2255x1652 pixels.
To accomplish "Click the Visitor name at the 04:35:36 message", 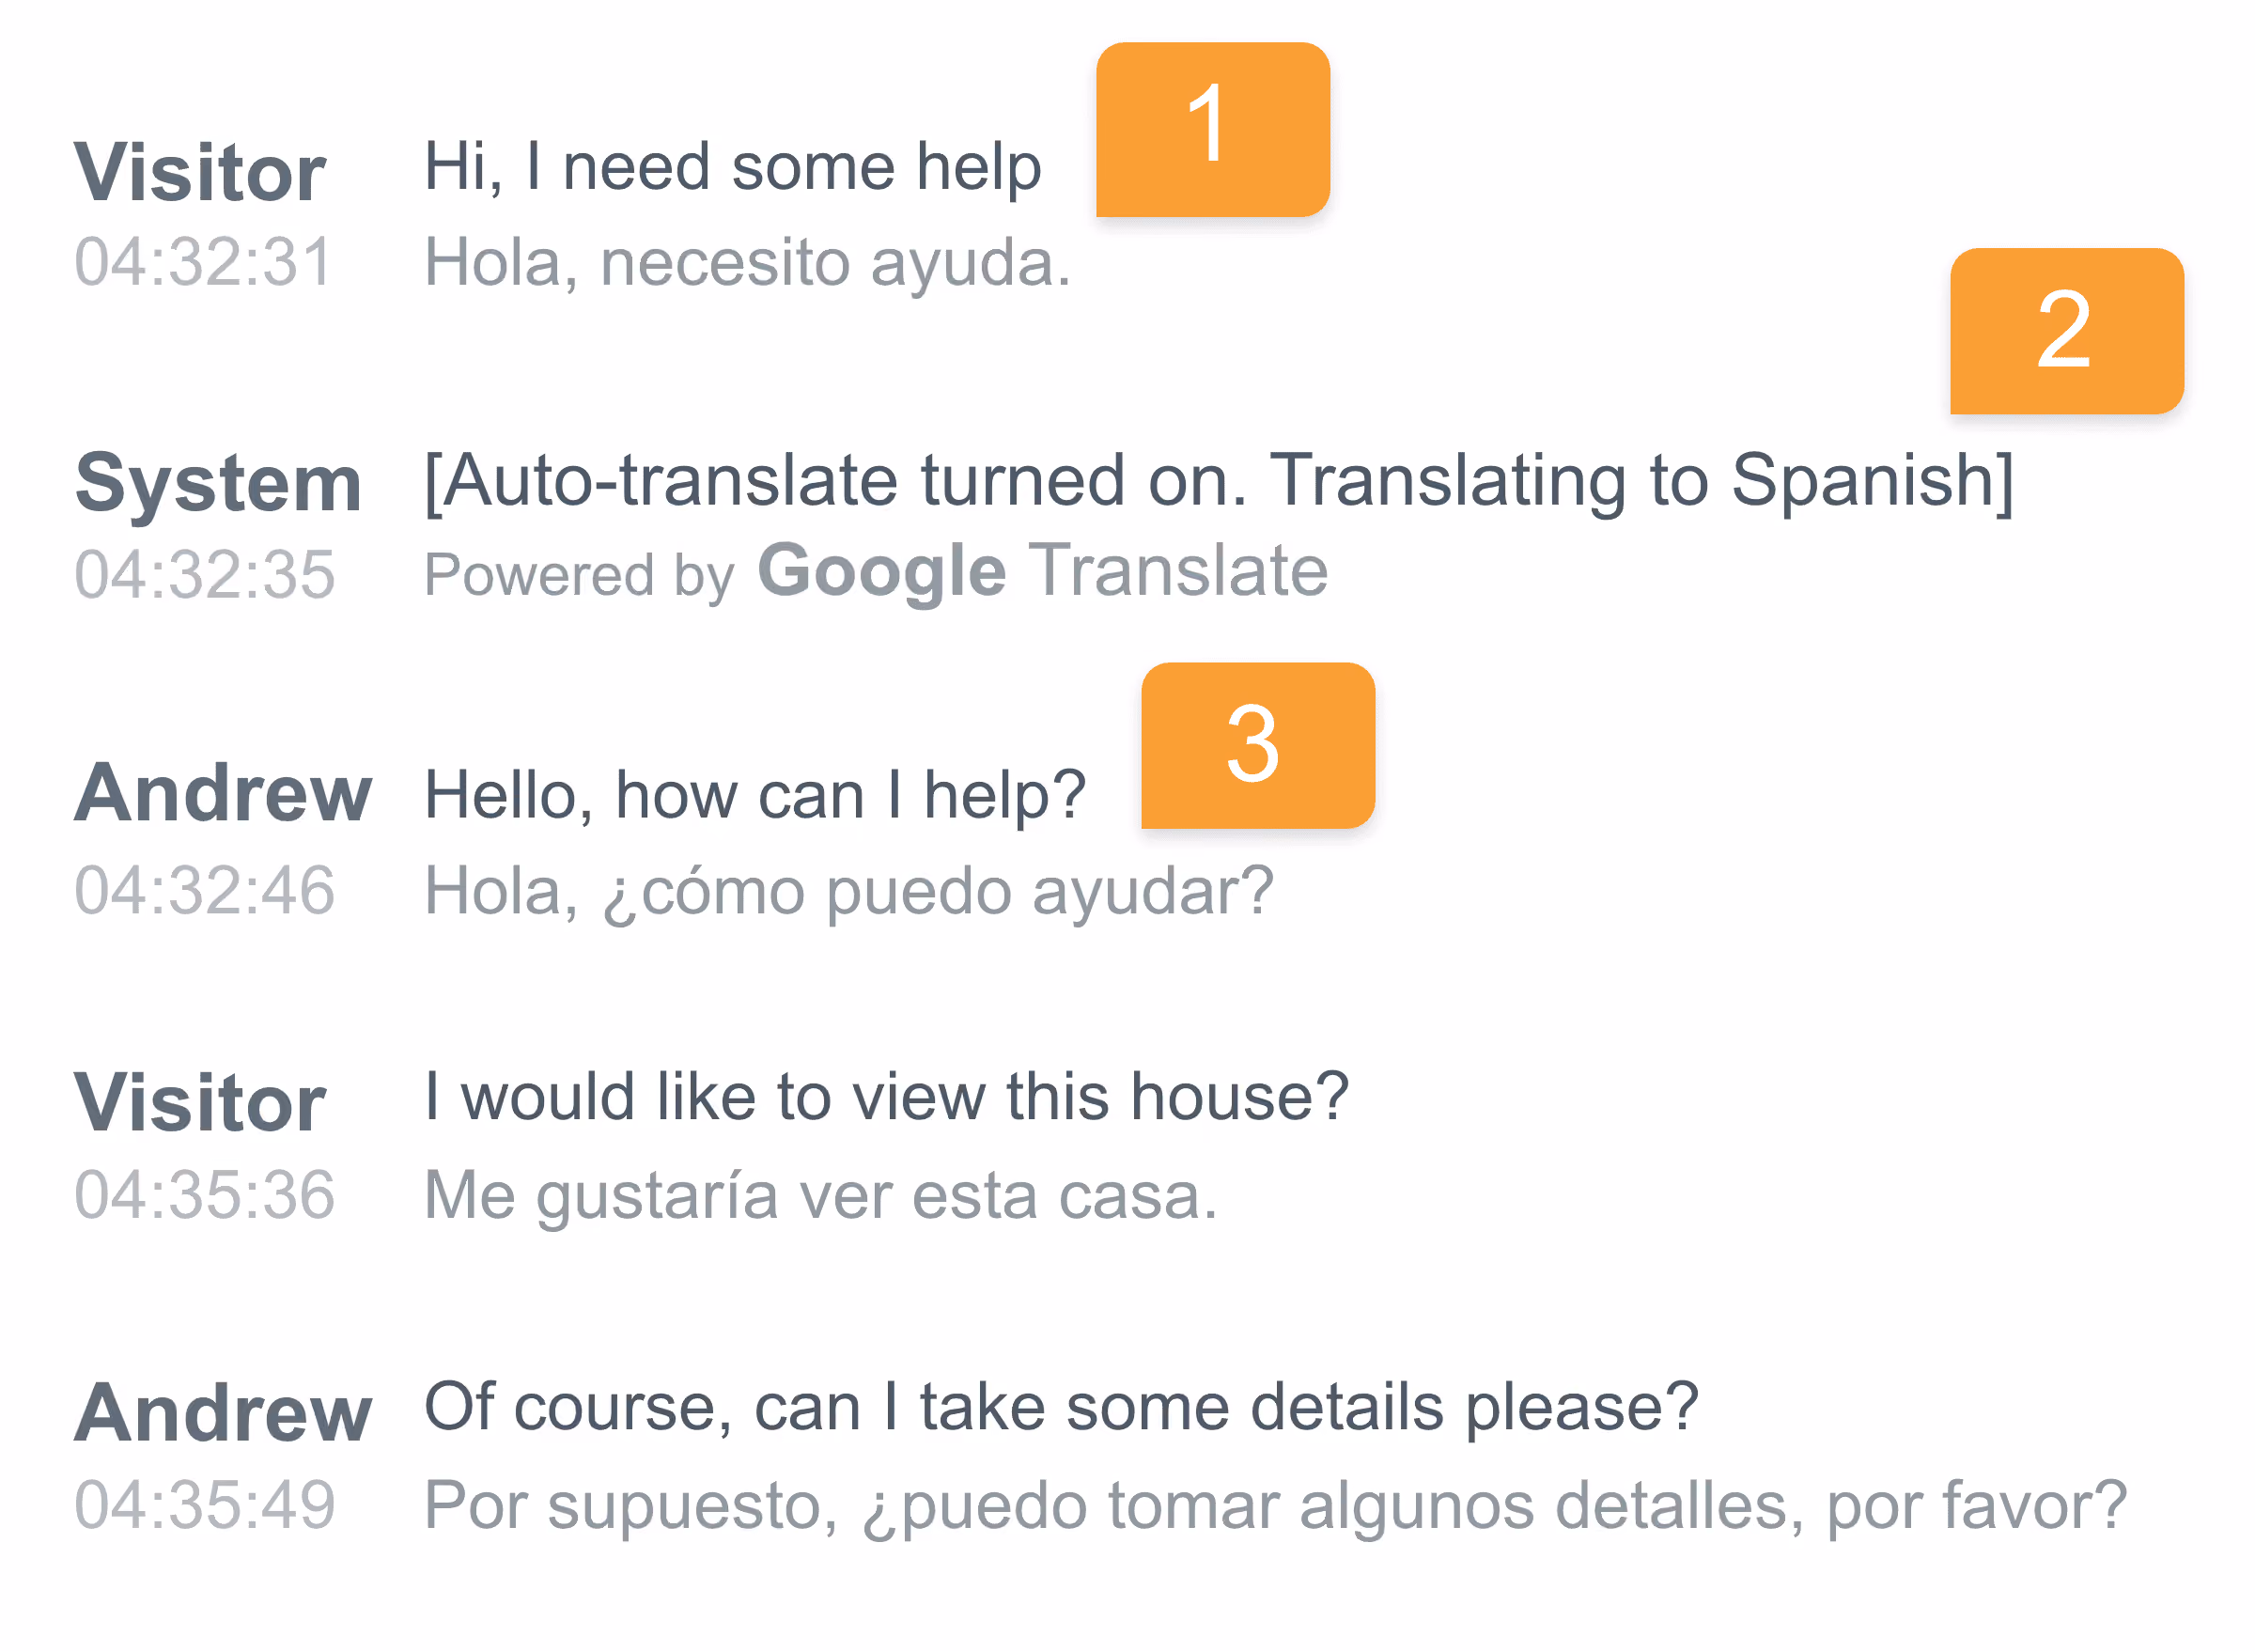I will (x=200, y=1103).
